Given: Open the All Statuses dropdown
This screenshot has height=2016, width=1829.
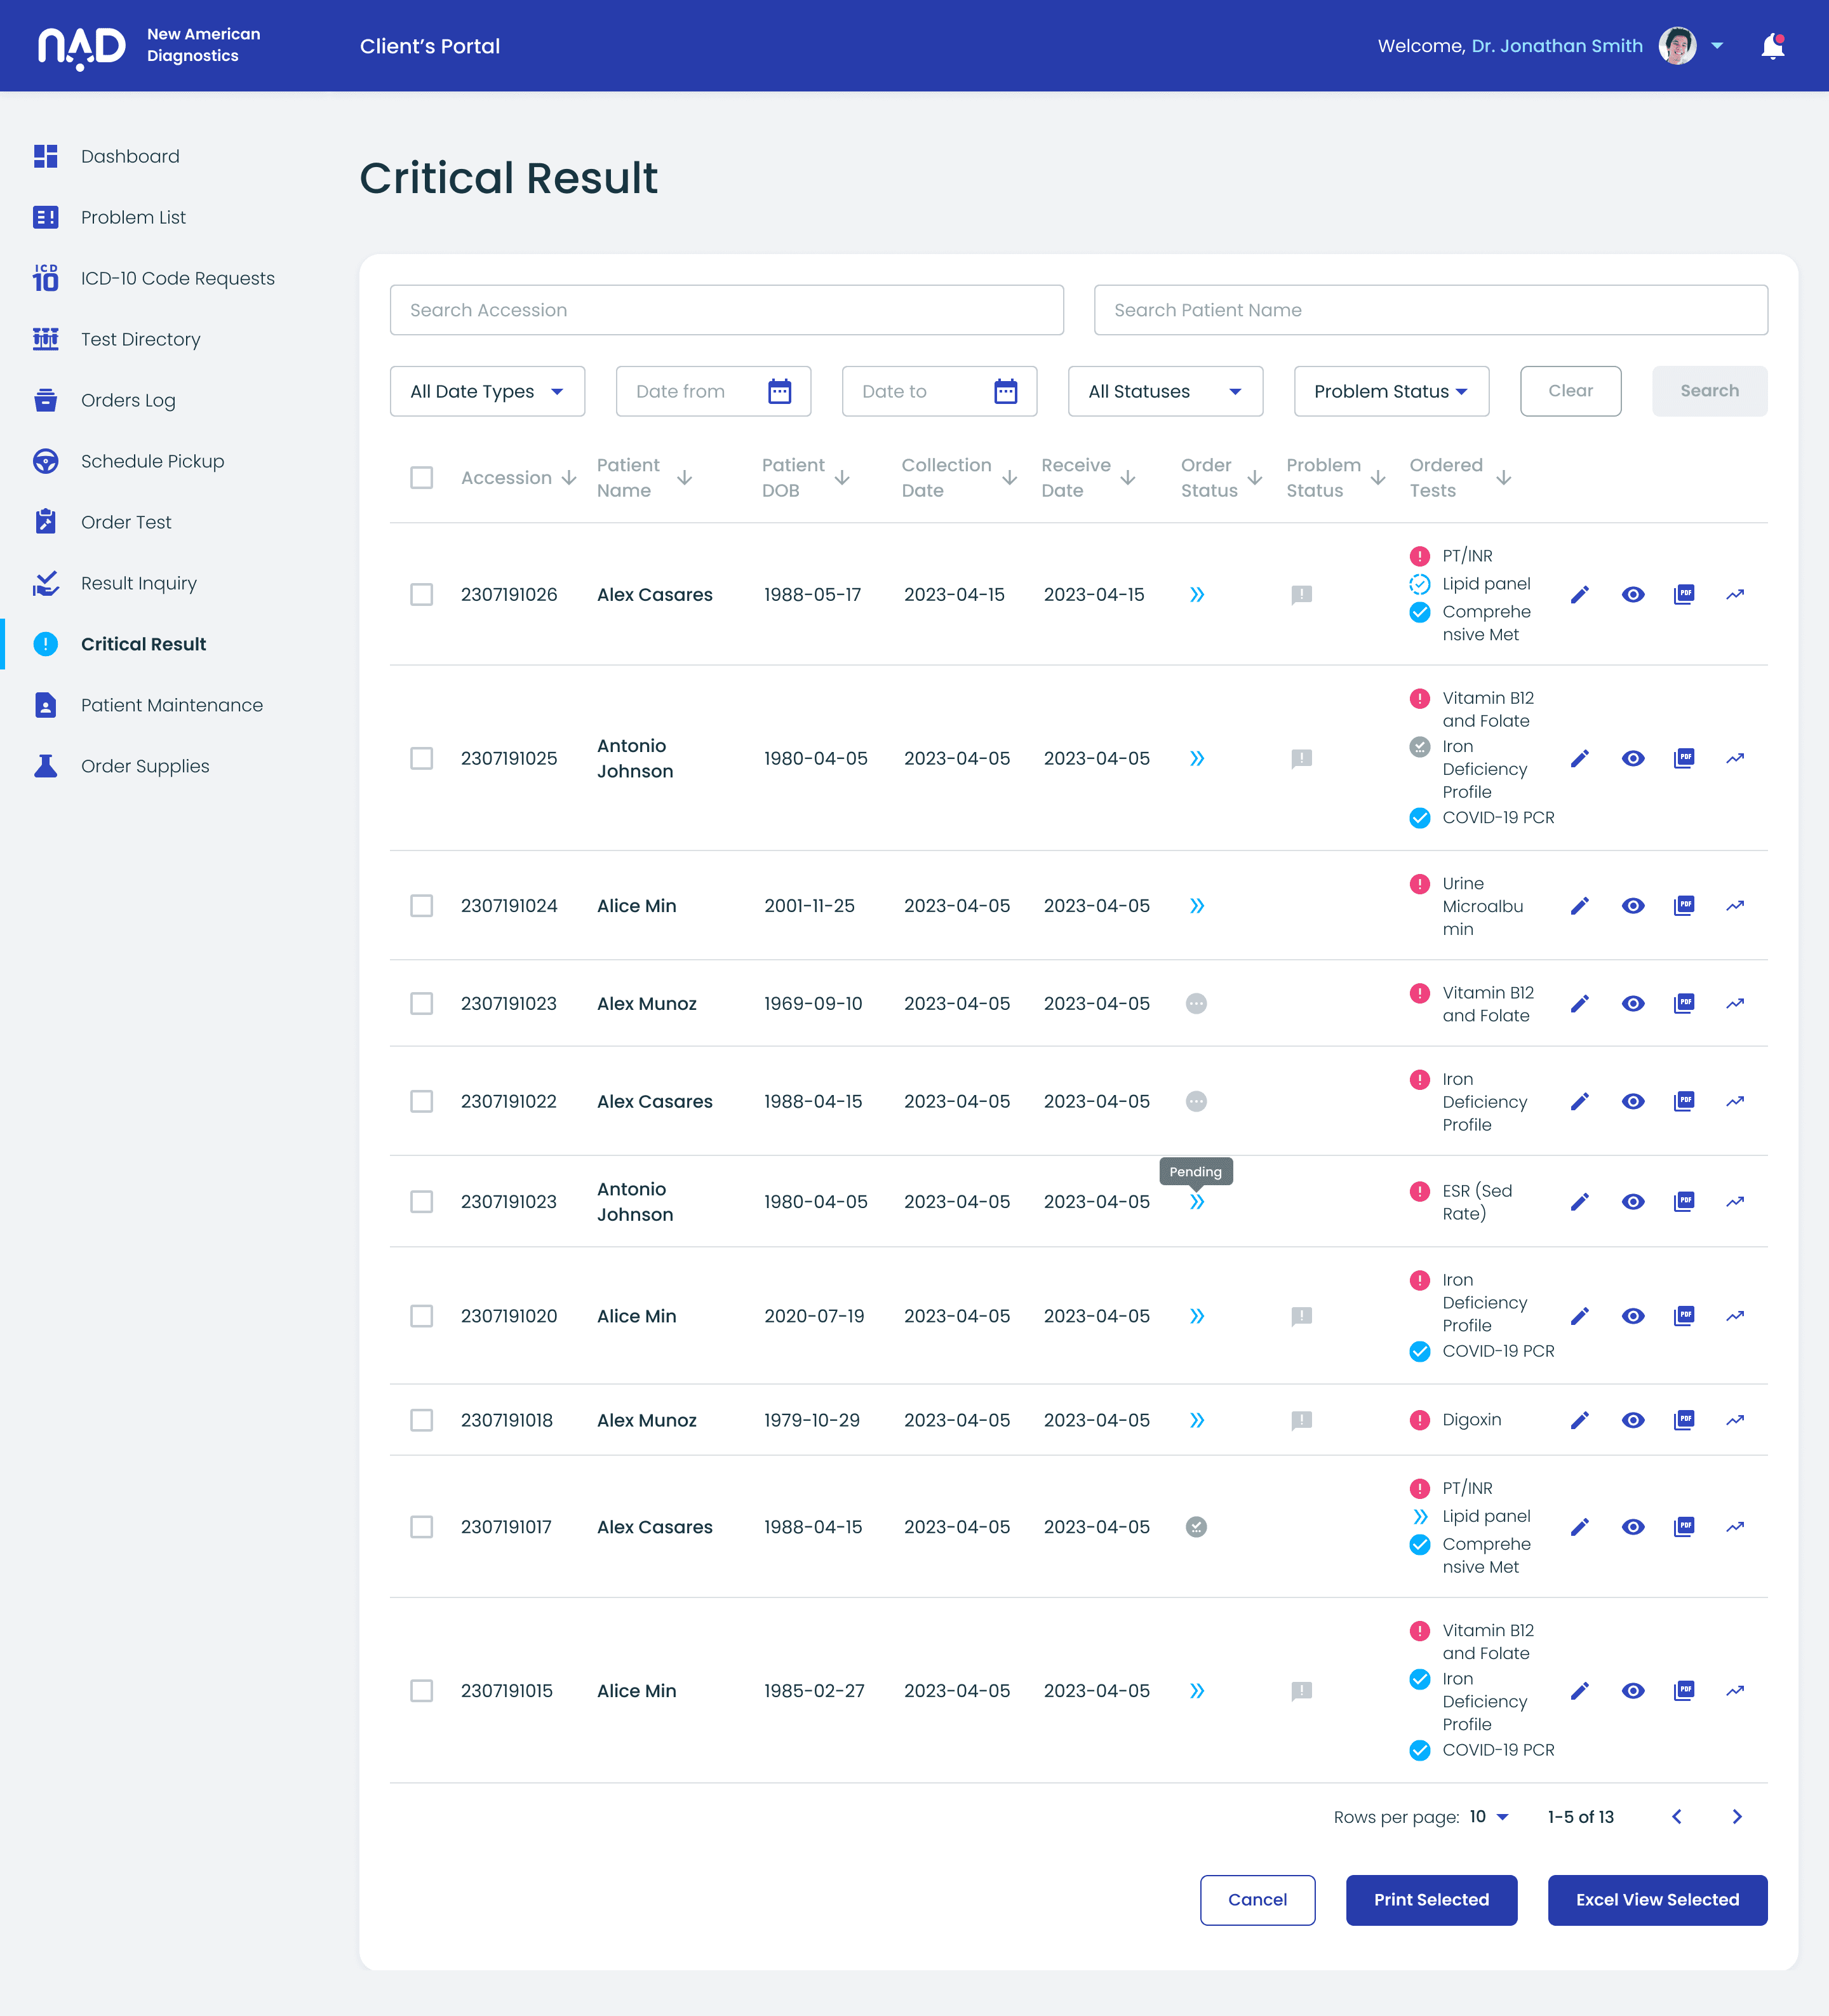Looking at the screenshot, I should 1165,391.
